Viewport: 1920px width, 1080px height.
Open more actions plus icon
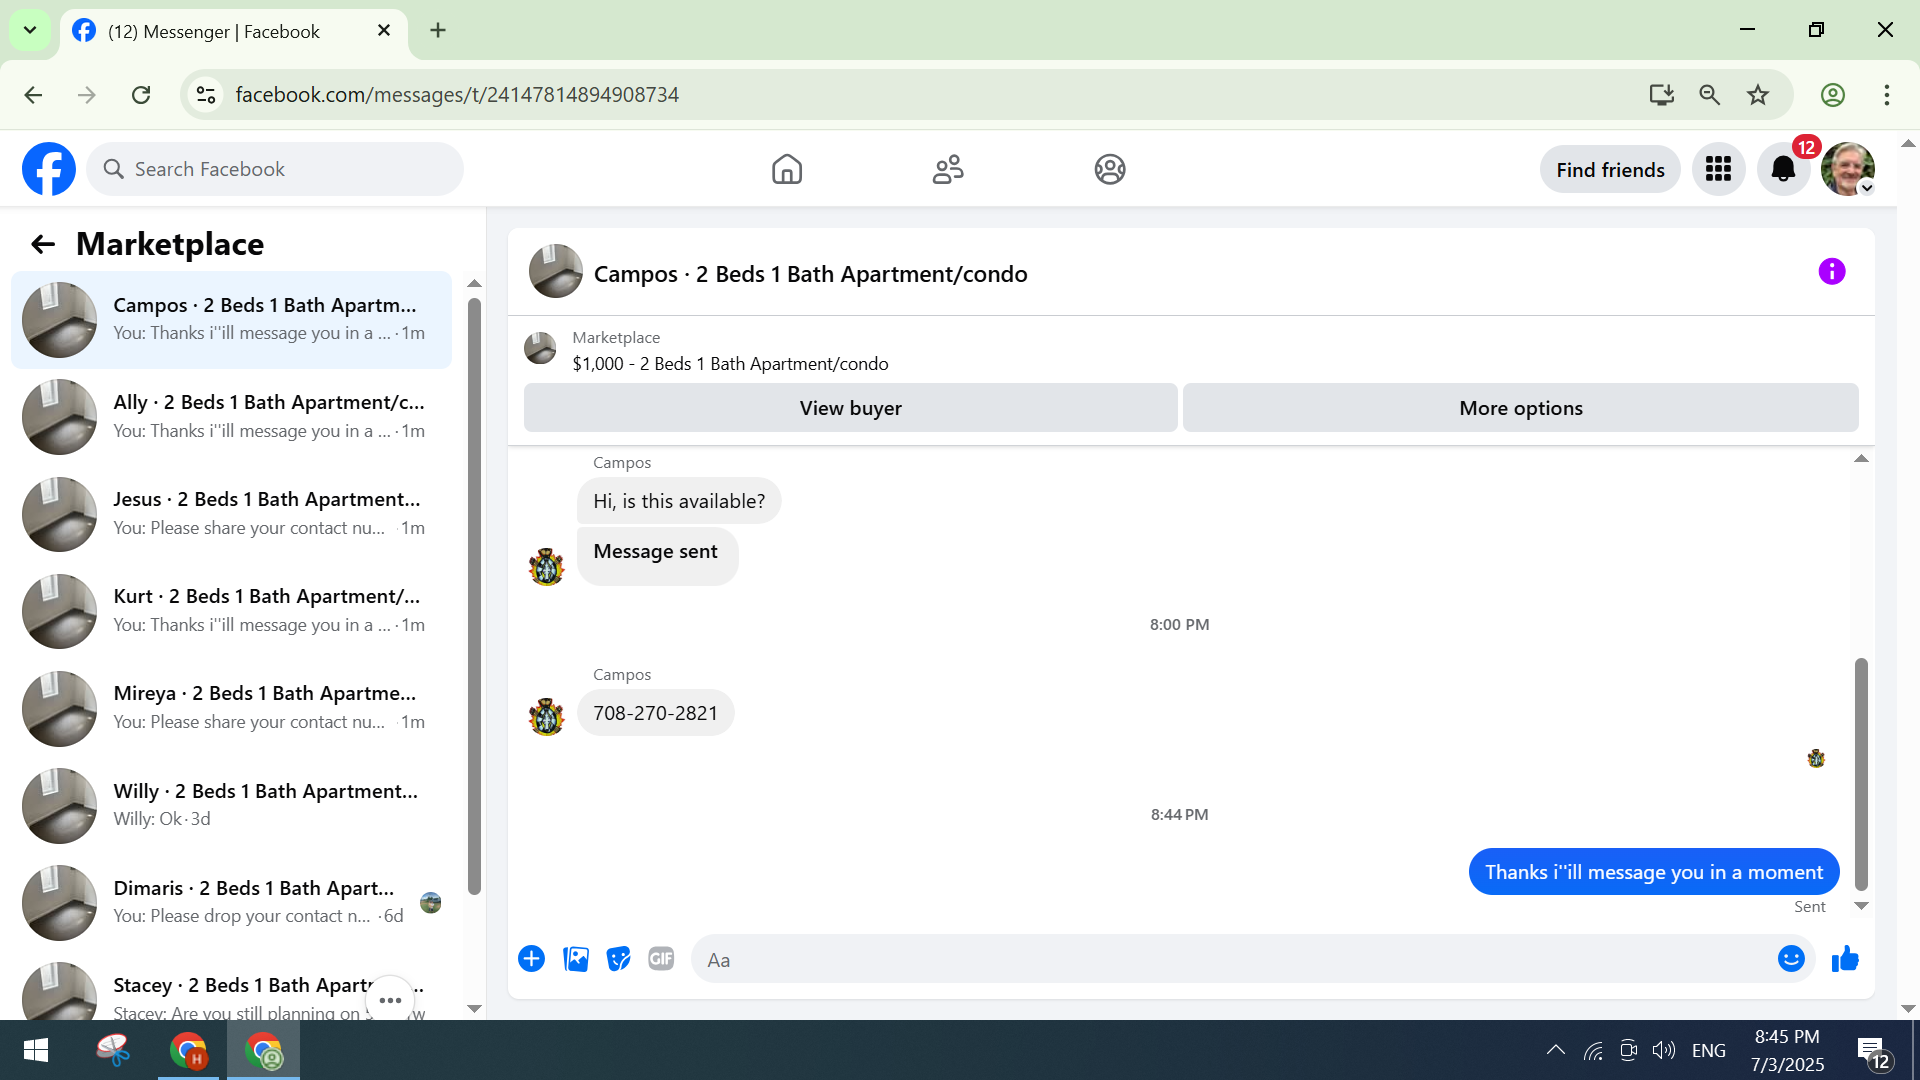point(531,960)
